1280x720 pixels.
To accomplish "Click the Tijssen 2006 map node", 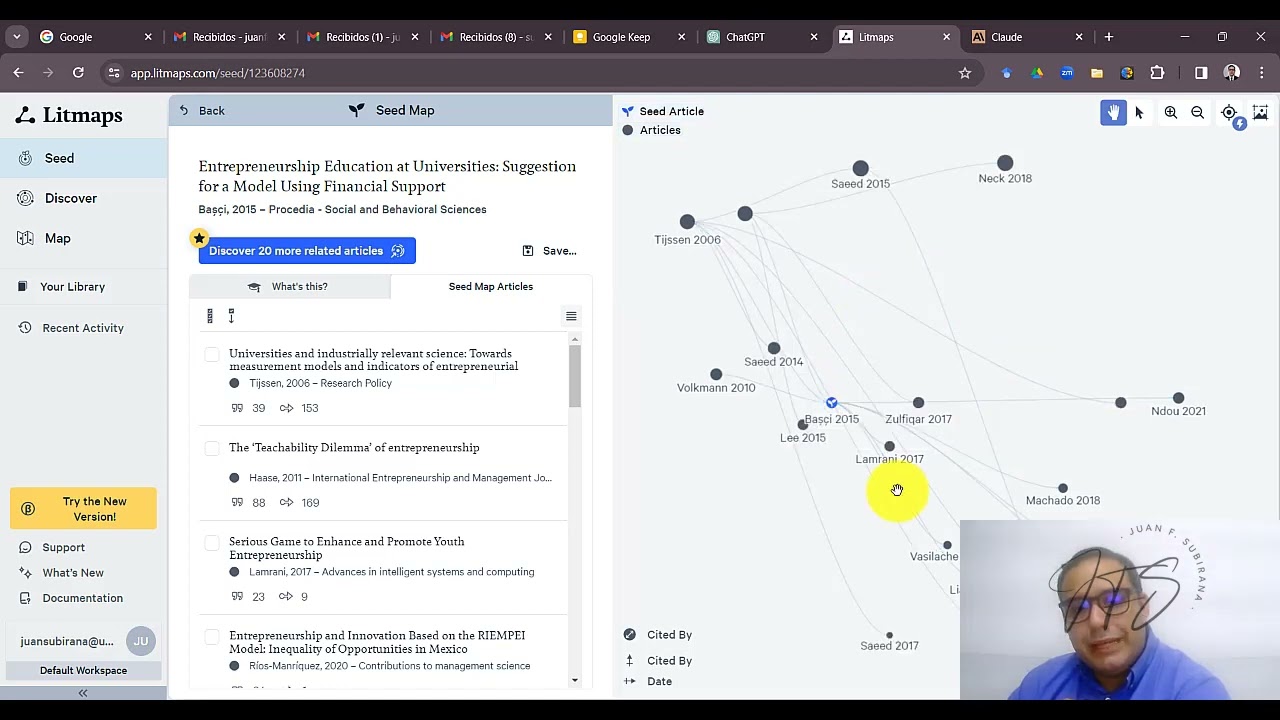I will [687, 221].
